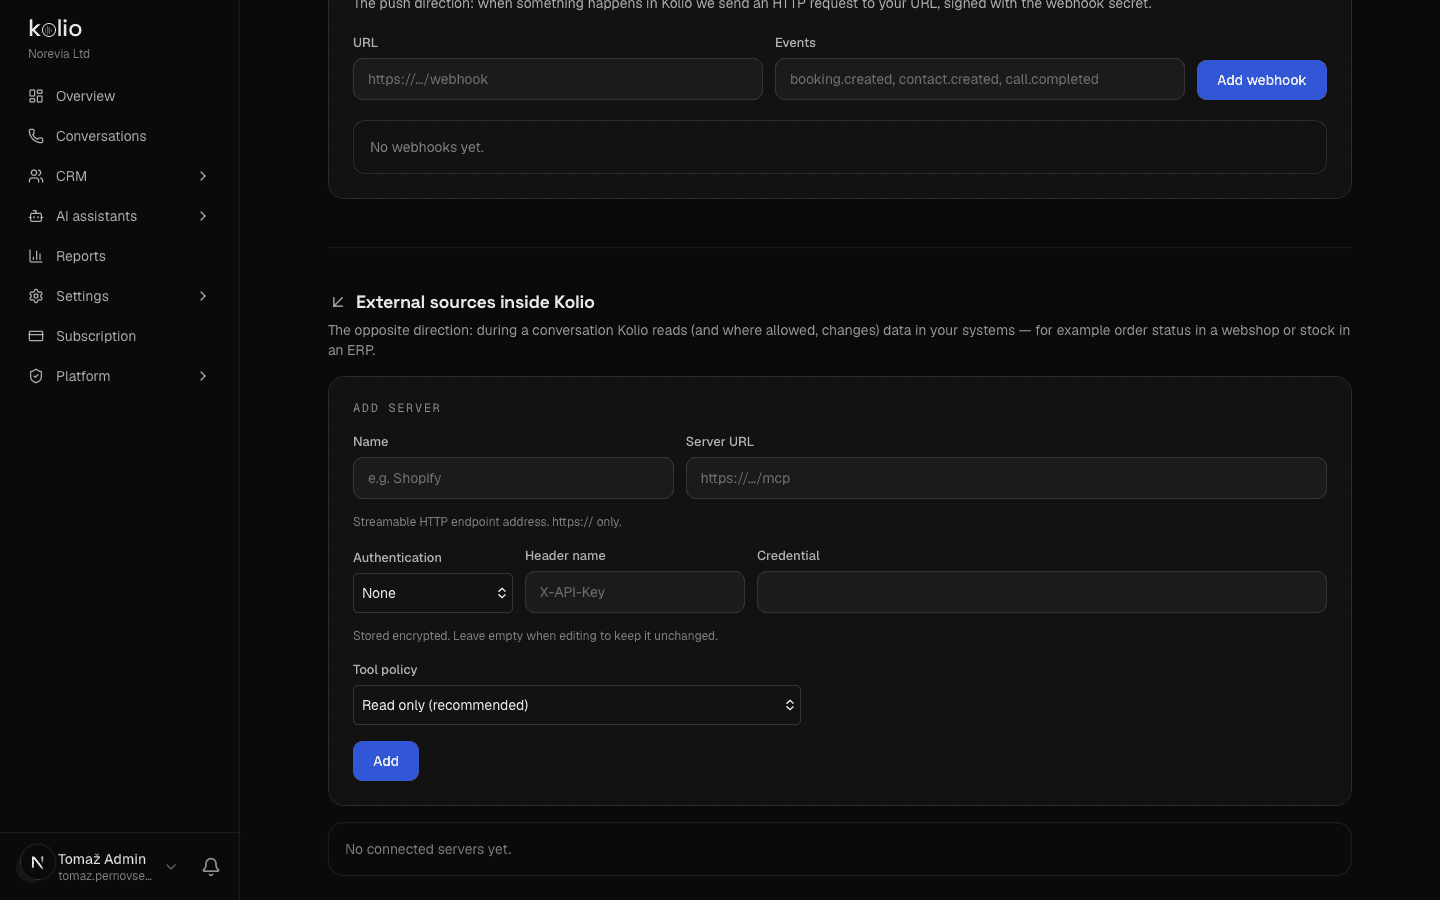
Task: Open the user account menu chevron
Action: click(171, 867)
